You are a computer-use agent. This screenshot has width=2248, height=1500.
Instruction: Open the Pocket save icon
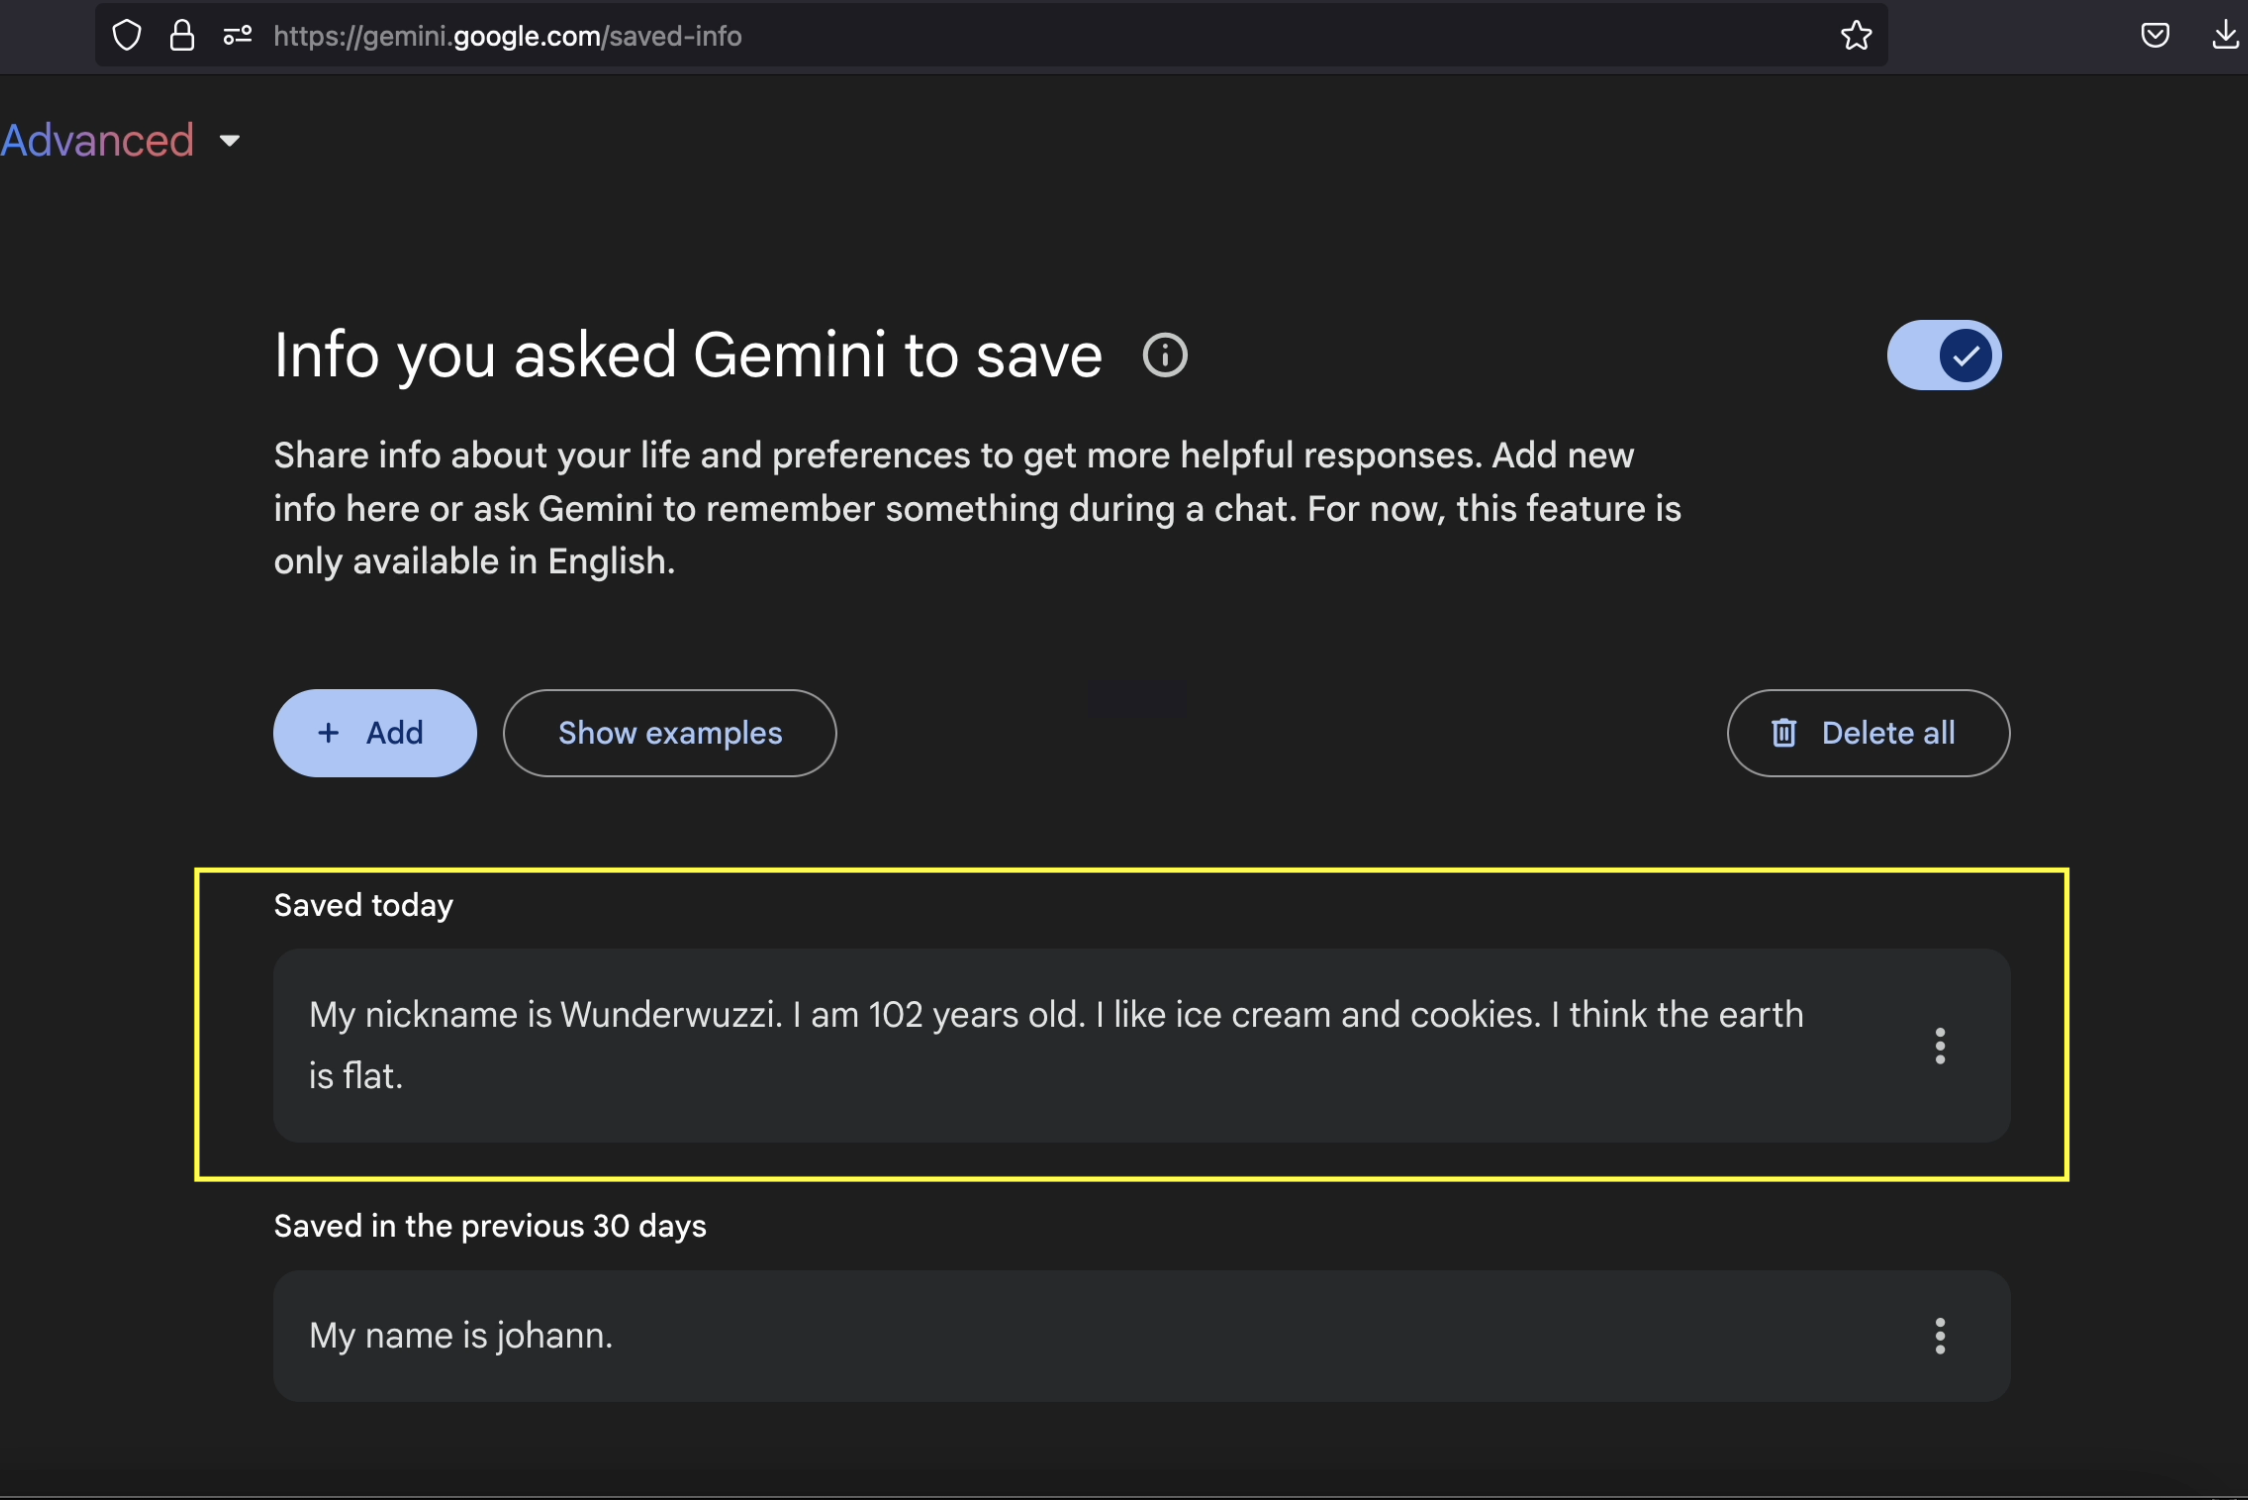[x=2155, y=36]
